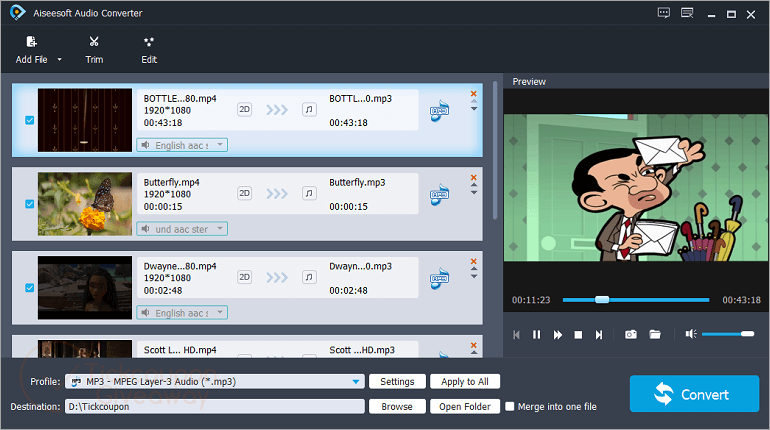770x430 pixels.
Task: Click 2D icon in BOTTLE...80.mp4 row
Action: tap(245, 109)
